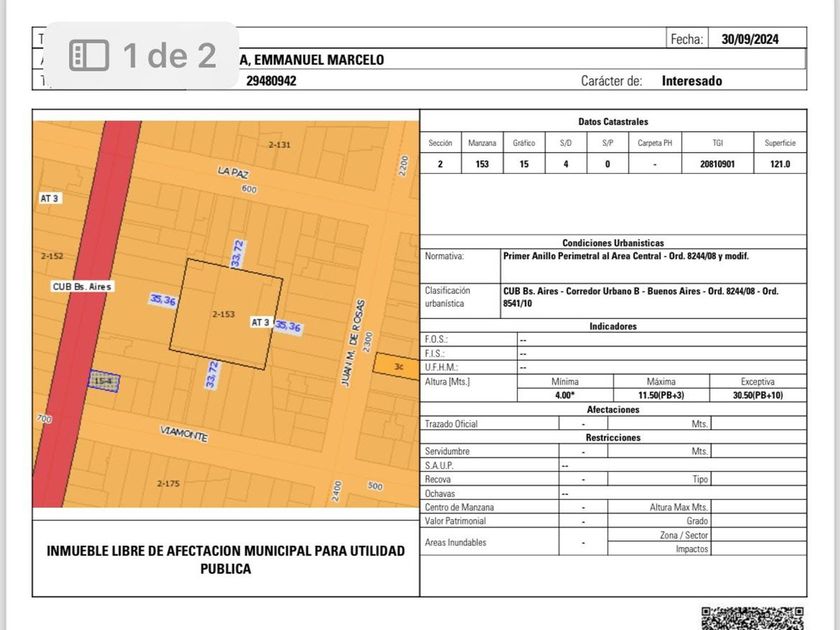The width and height of the screenshot is (840, 630).
Task: Select the date value 30/09/2024
Action: point(749,39)
